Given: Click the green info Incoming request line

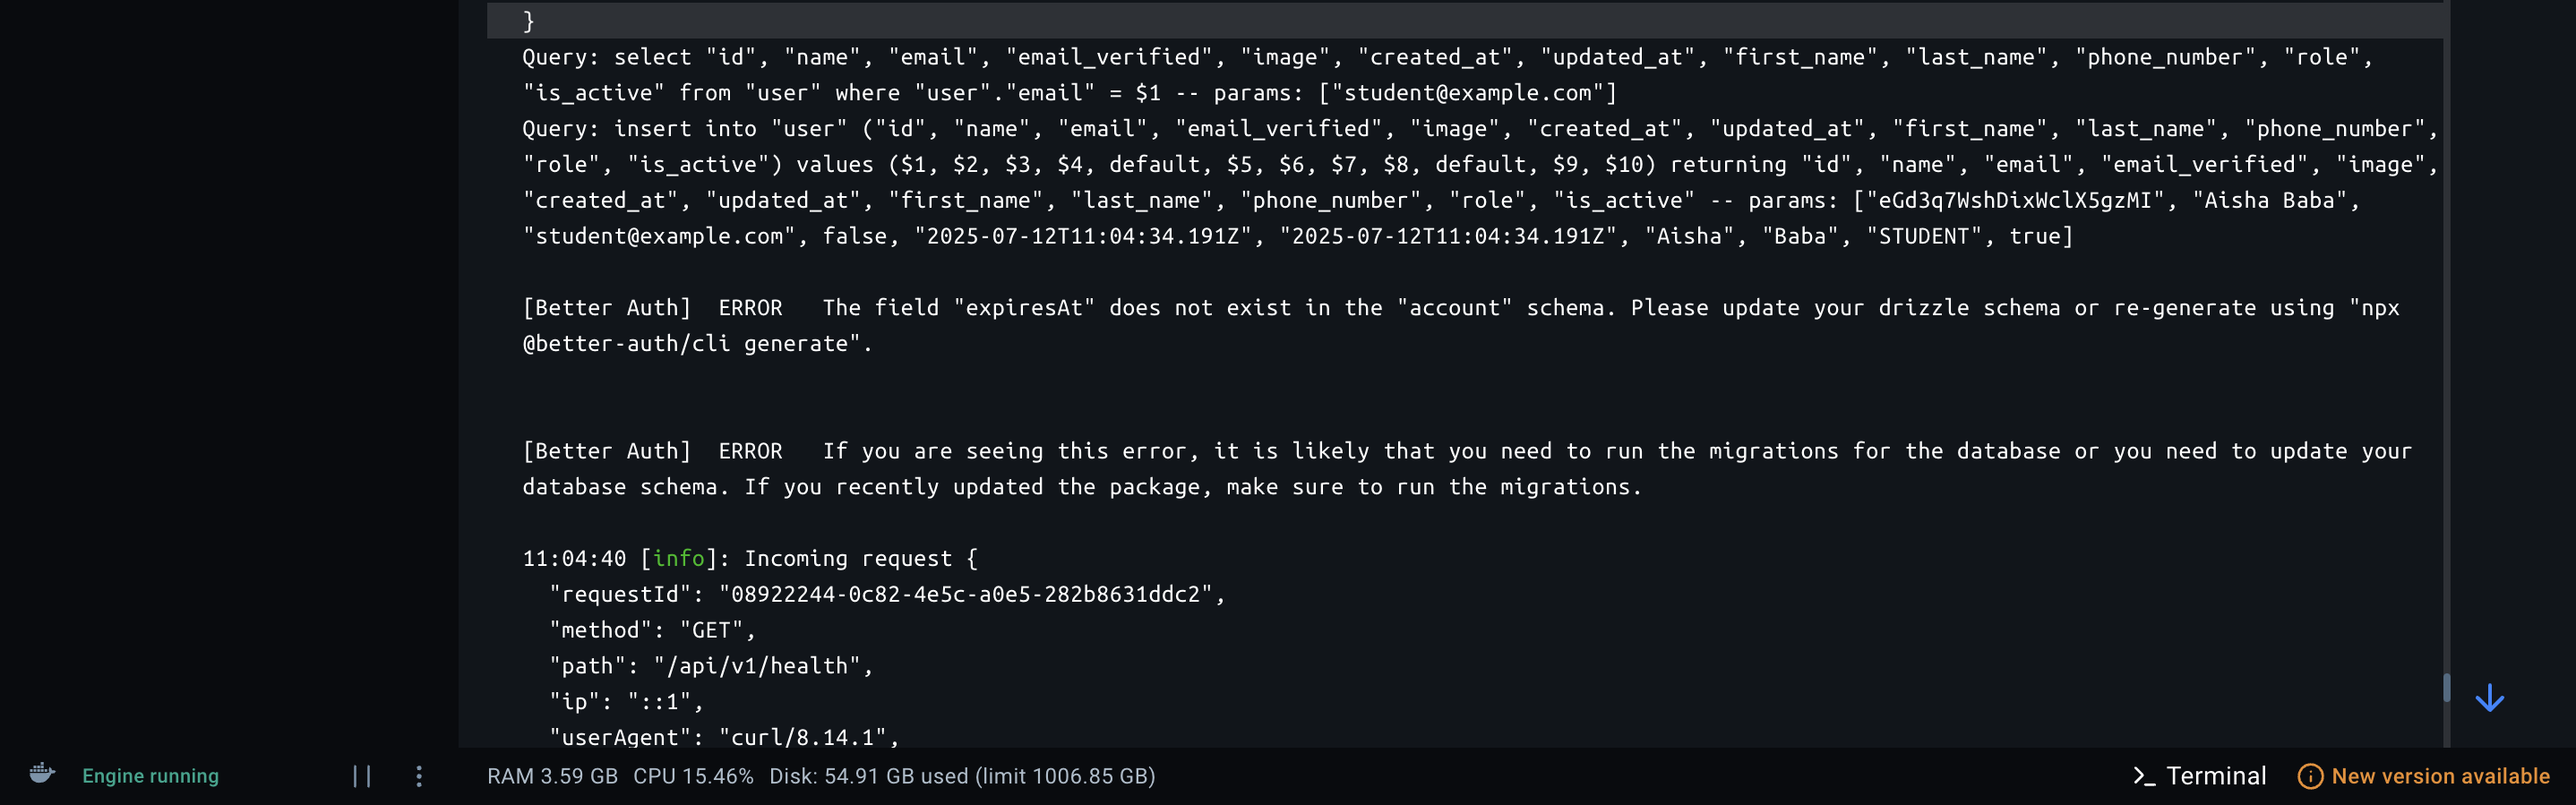Looking at the screenshot, I should (x=750, y=558).
